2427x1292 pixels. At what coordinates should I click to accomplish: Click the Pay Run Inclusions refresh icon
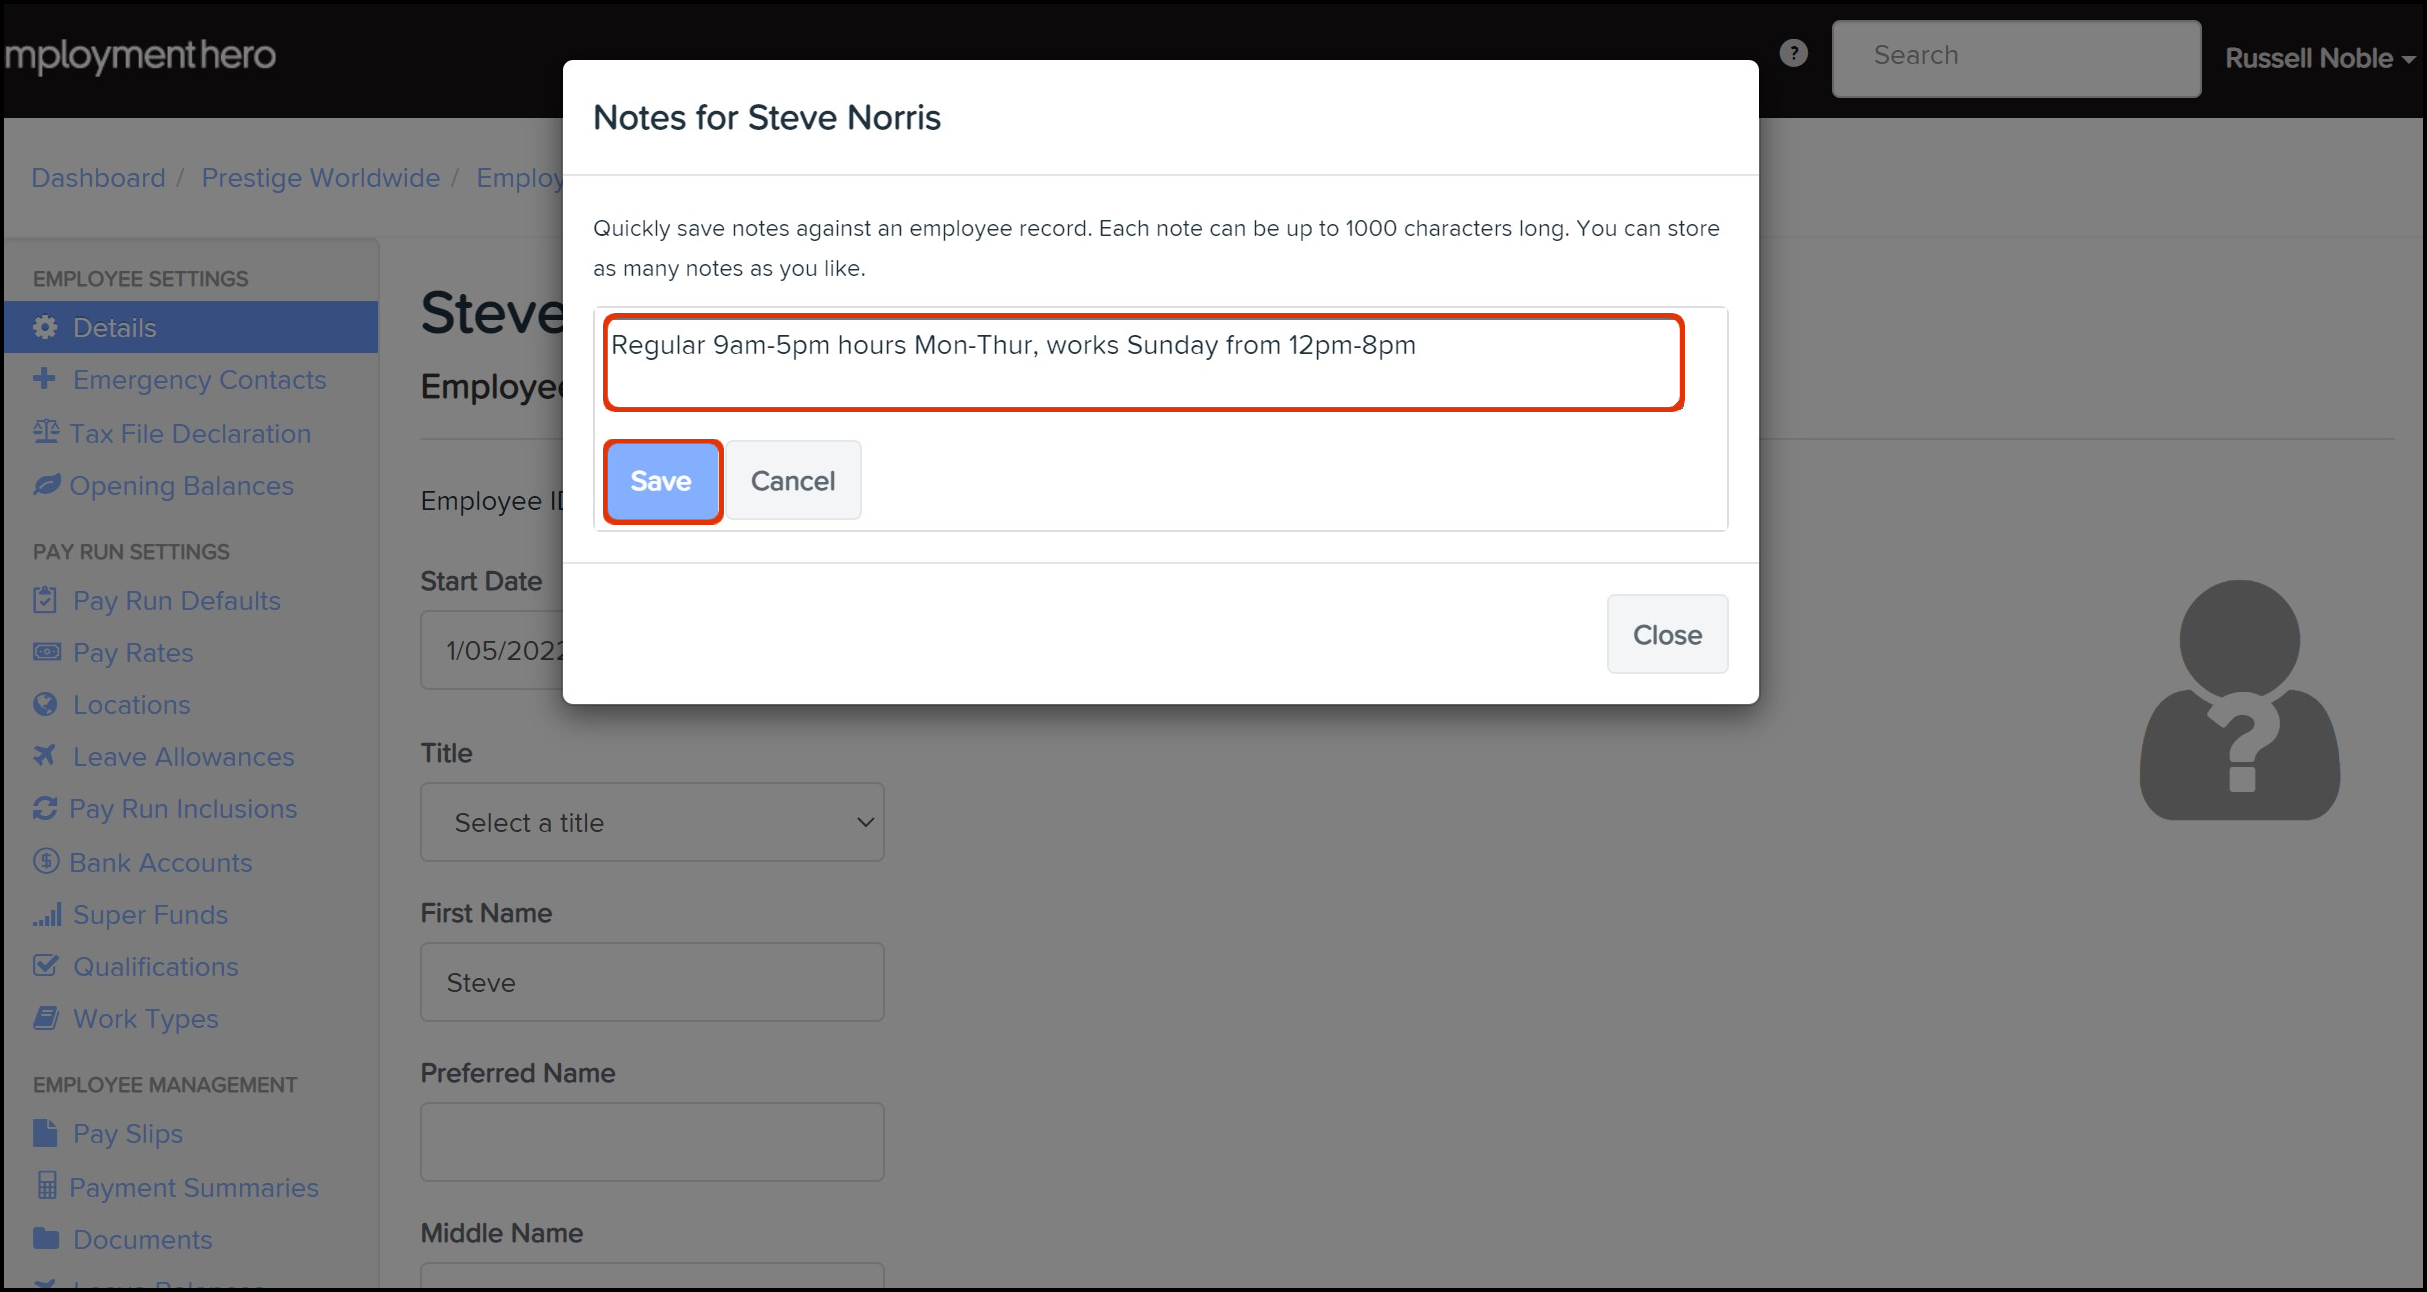[45, 808]
